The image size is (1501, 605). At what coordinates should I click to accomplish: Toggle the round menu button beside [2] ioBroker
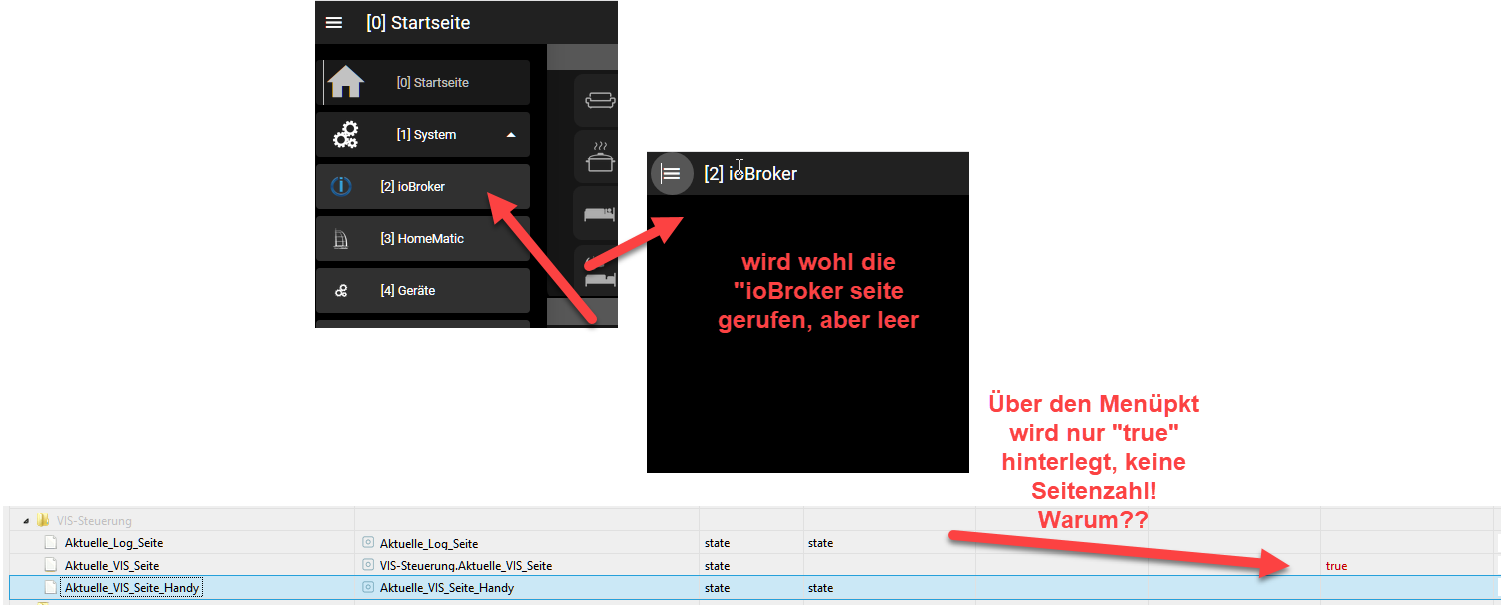point(672,173)
